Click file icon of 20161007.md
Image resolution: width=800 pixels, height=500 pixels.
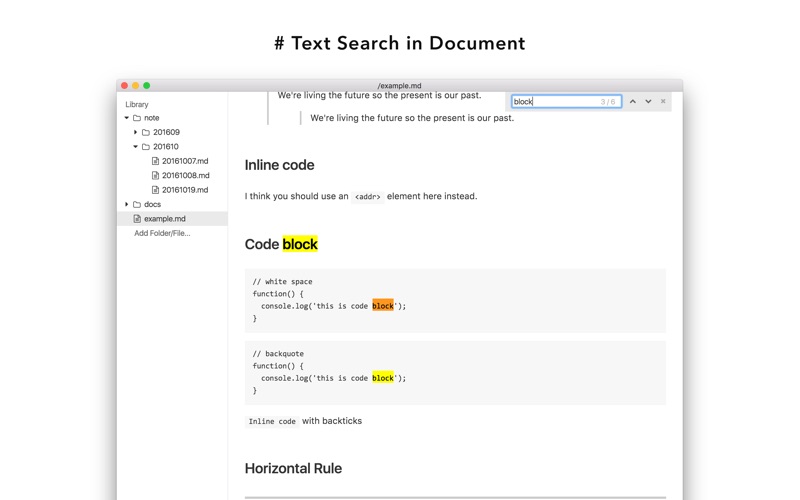tap(155, 161)
